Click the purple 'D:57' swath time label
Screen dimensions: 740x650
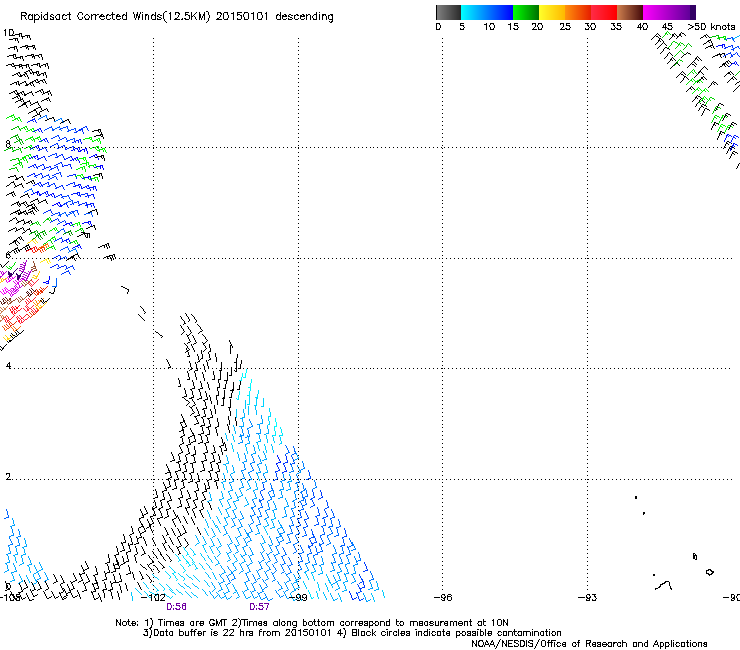(x=259, y=607)
